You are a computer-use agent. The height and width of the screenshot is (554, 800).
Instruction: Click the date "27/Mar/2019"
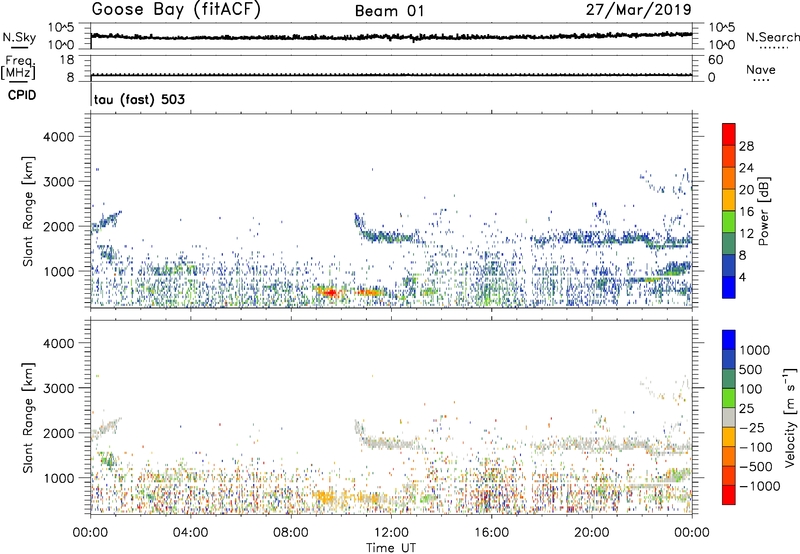(x=638, y=9)
